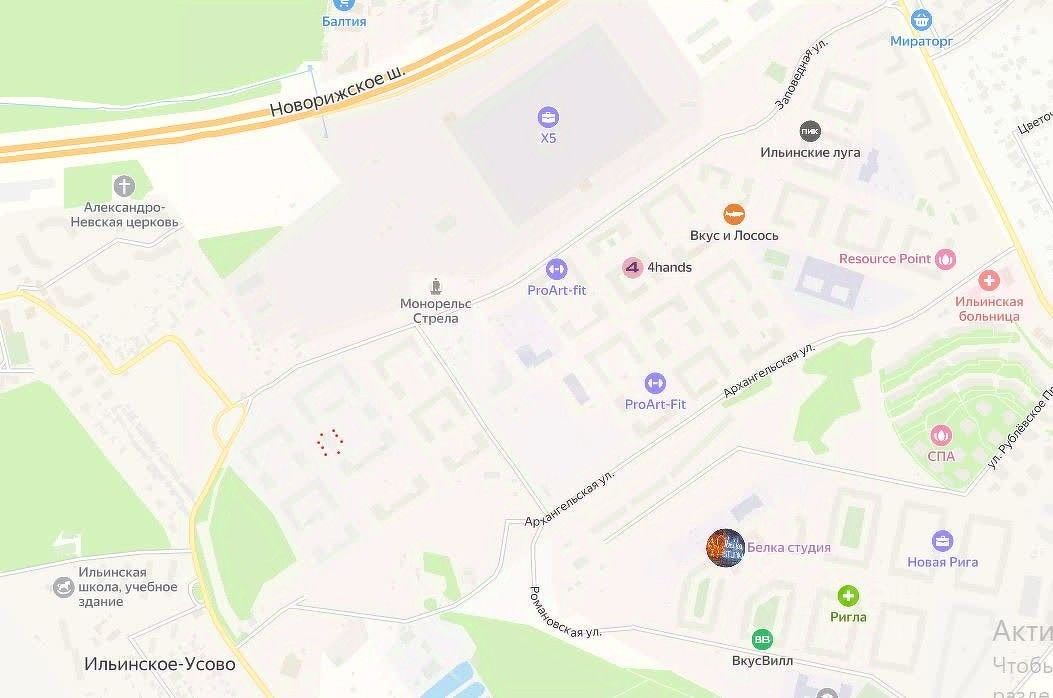Click the Ильинская больница medical cross icon
1053x698 pixels.
pyautogui.click(x=989, y=280)
